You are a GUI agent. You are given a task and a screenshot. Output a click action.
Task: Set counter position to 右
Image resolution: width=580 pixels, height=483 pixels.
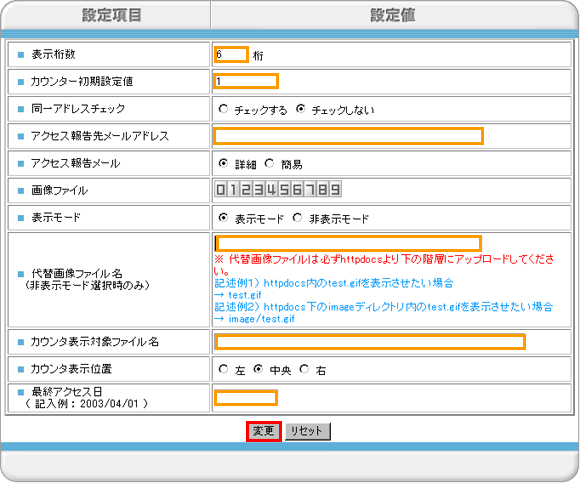click(x=304, y=369)
